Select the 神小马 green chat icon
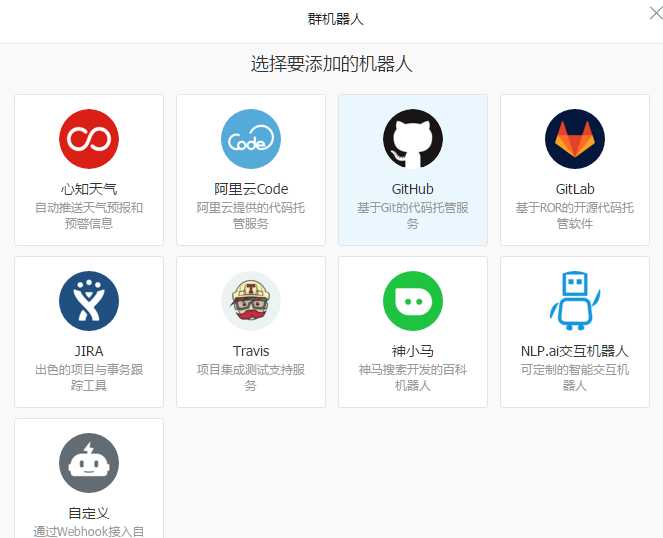Screen dimensions: 663x538 [x=413, y=301]
